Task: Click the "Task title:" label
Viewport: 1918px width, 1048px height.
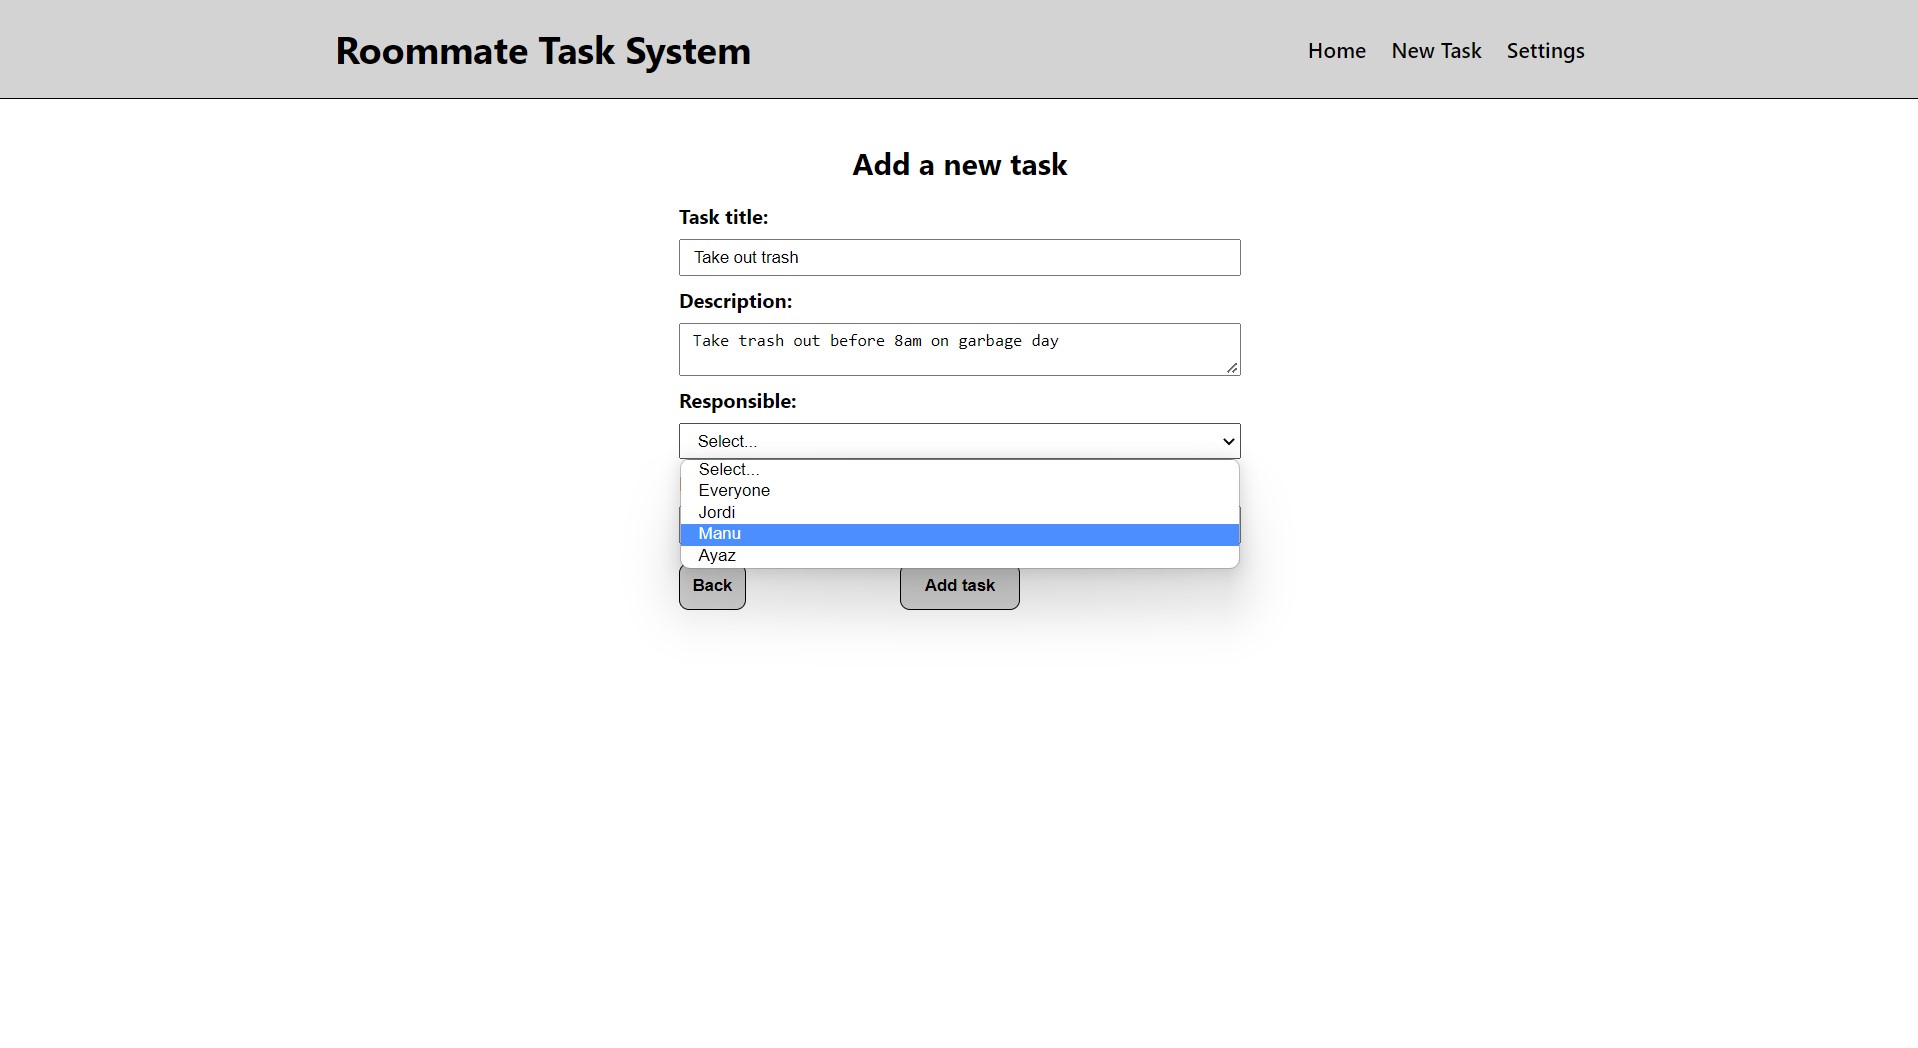Action: (x=723, y=217)
